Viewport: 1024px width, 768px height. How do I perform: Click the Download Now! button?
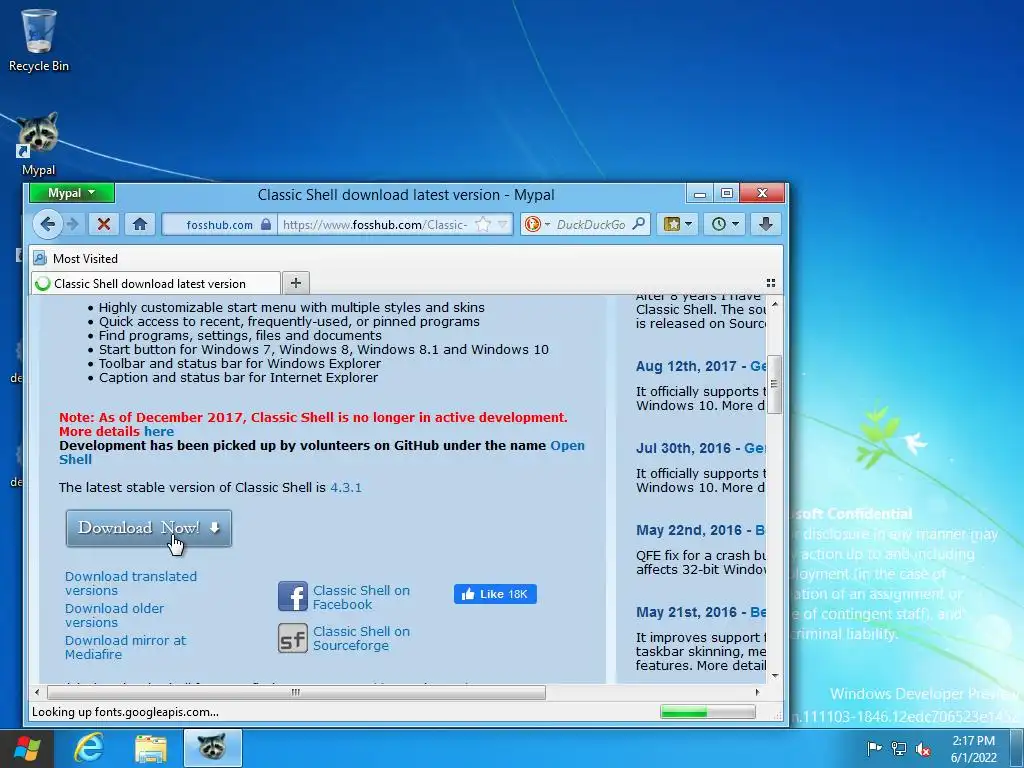[149, 528]
